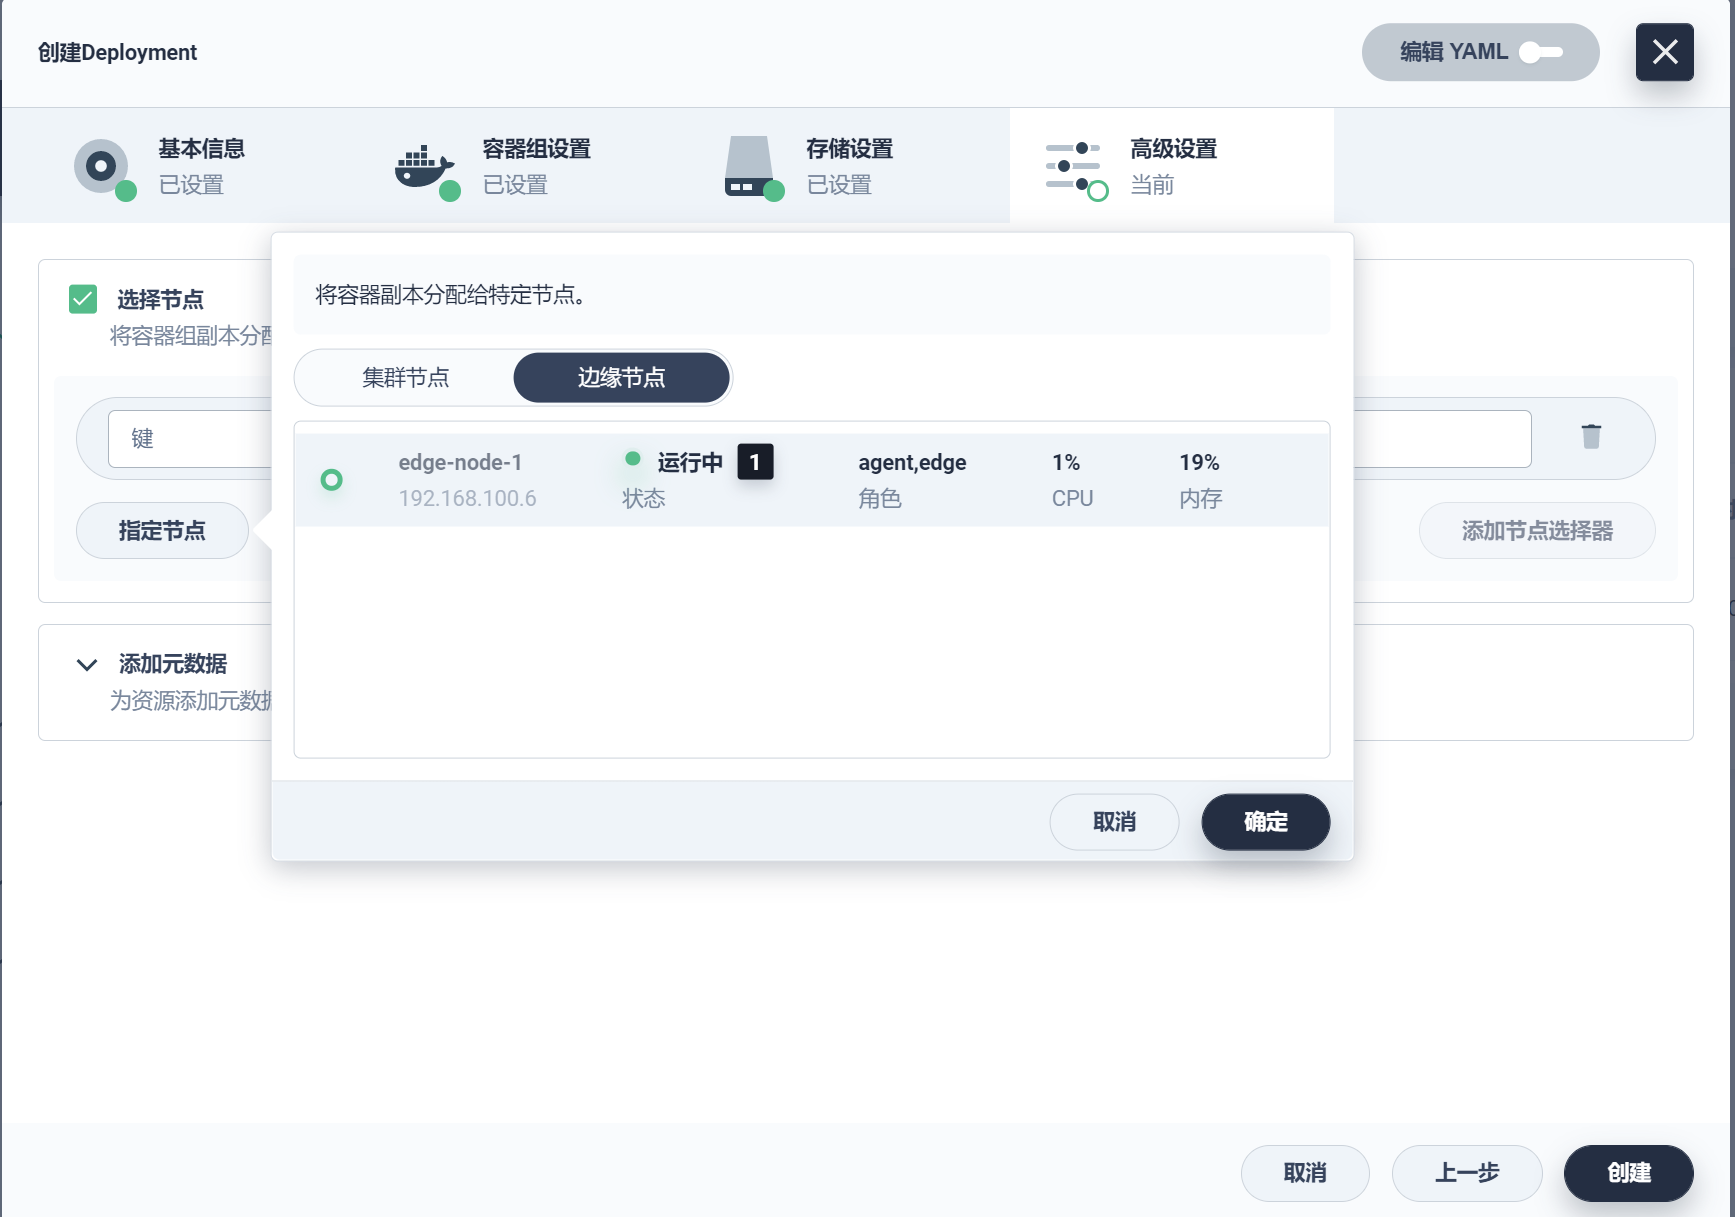Switch to the 边缘节点 tab
The image size is (1735, 1217).
(x=621, y=378)
